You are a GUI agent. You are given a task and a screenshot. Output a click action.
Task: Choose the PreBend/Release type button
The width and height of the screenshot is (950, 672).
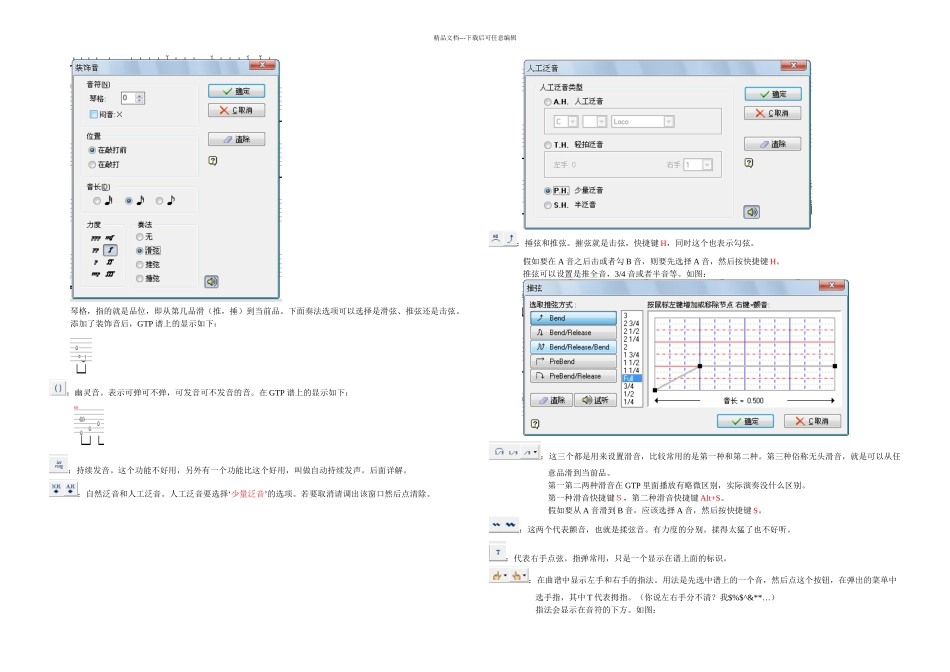click(x=573, y=376)
